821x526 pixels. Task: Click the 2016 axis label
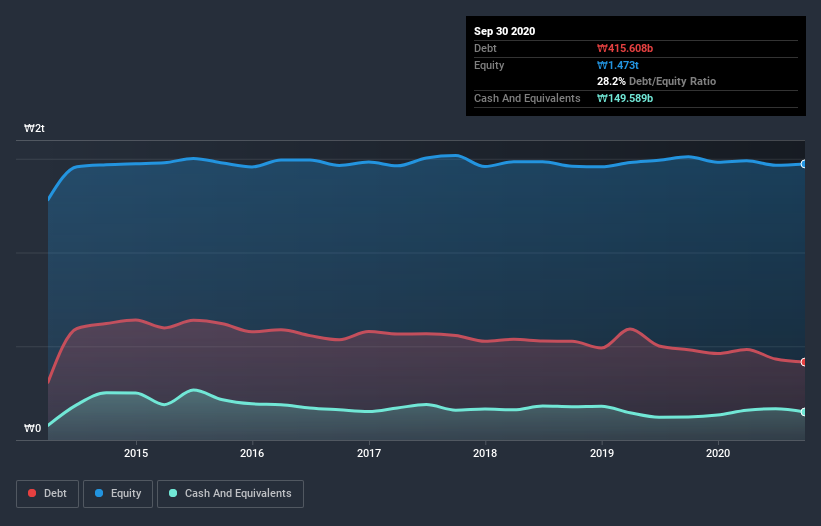click(252, 453)
